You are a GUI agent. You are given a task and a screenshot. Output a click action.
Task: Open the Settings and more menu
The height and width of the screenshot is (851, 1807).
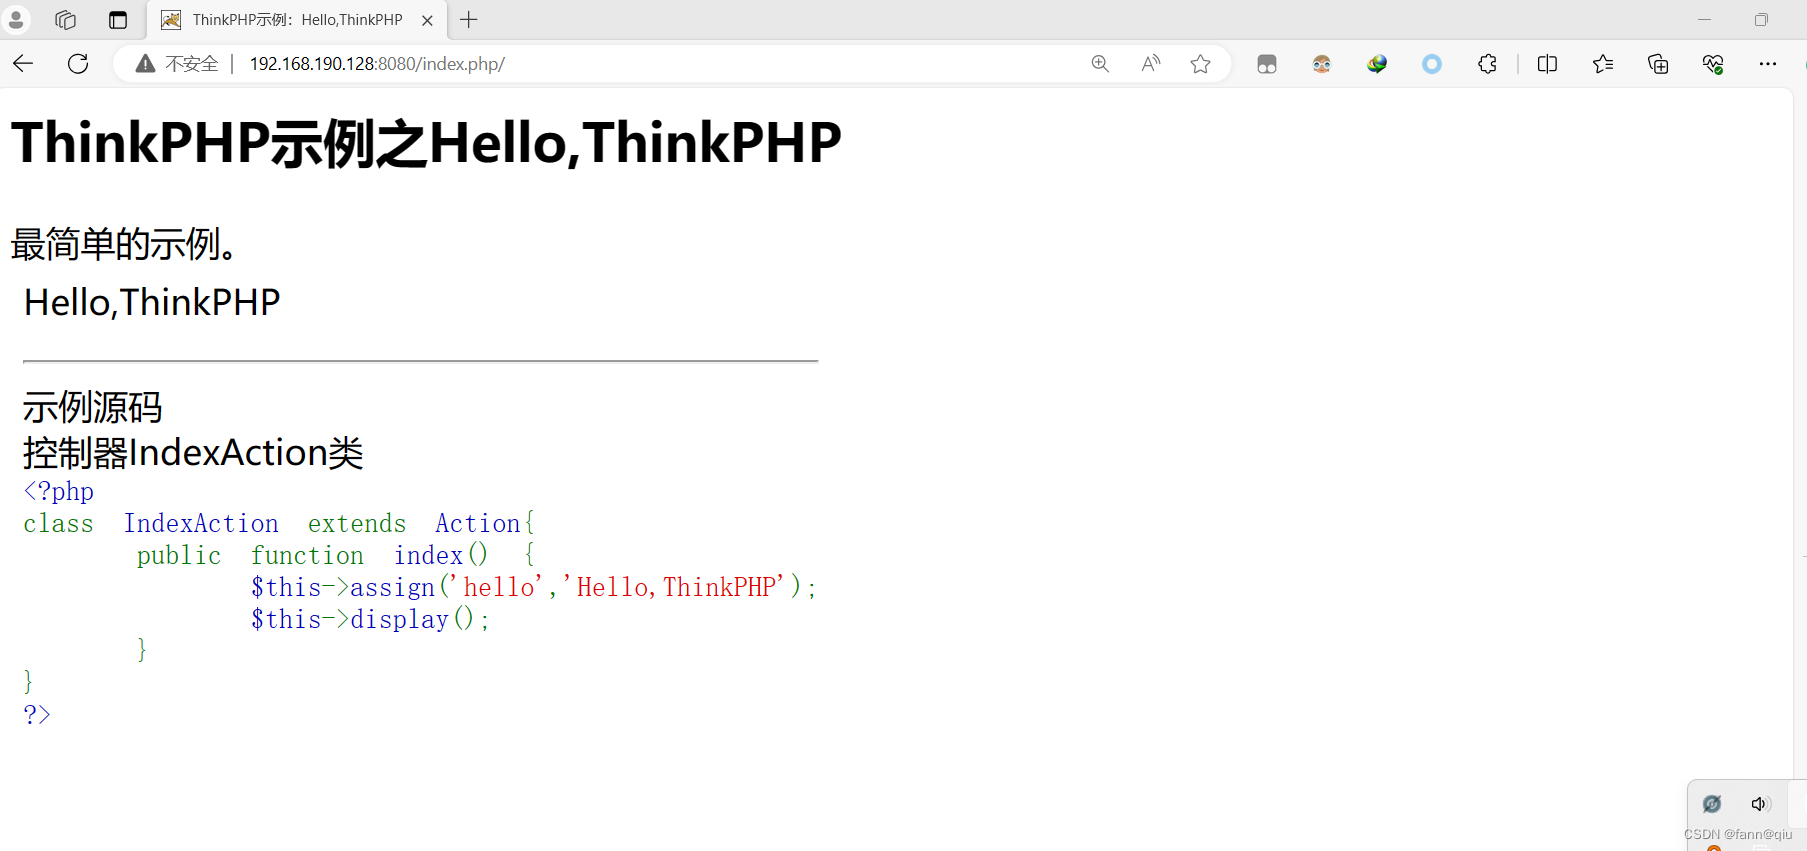click(1768, 64)
